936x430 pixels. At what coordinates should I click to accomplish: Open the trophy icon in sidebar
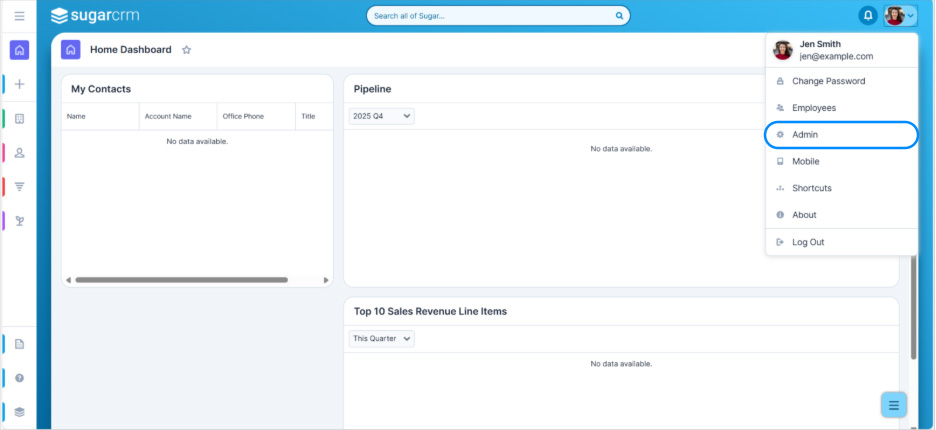tap(19, 220)
